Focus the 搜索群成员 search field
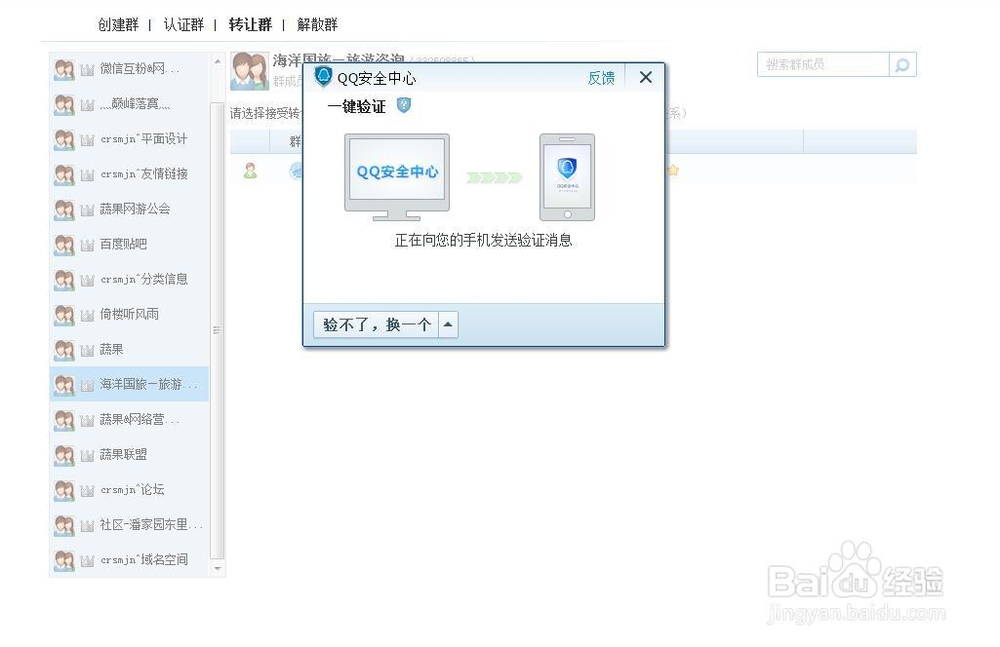This screenshot has height=647, width=1000. coord(823,64)
